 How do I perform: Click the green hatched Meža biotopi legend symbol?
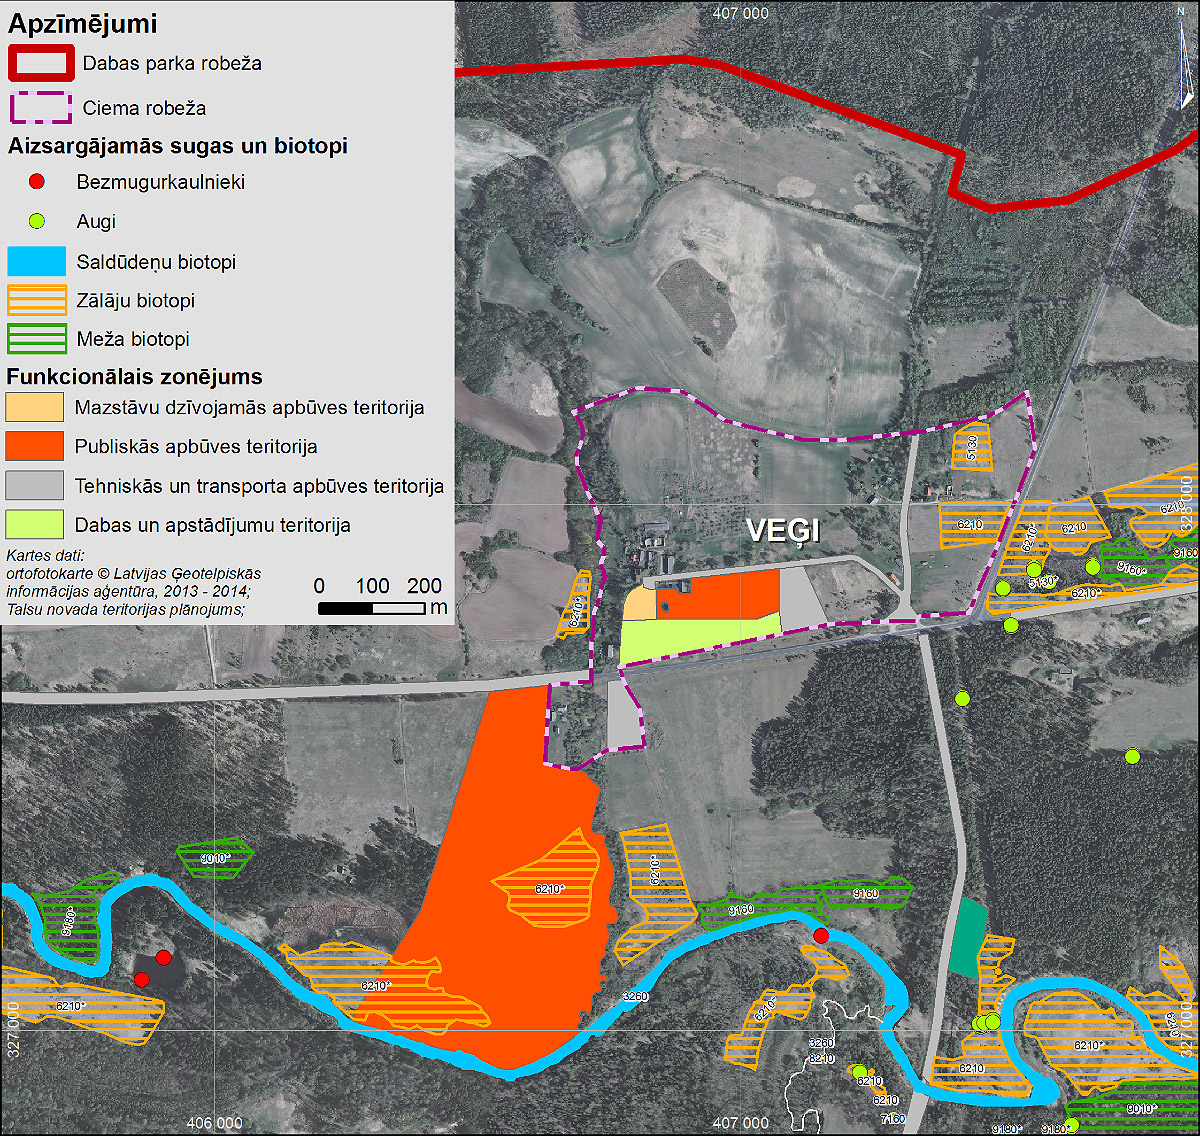37,339
